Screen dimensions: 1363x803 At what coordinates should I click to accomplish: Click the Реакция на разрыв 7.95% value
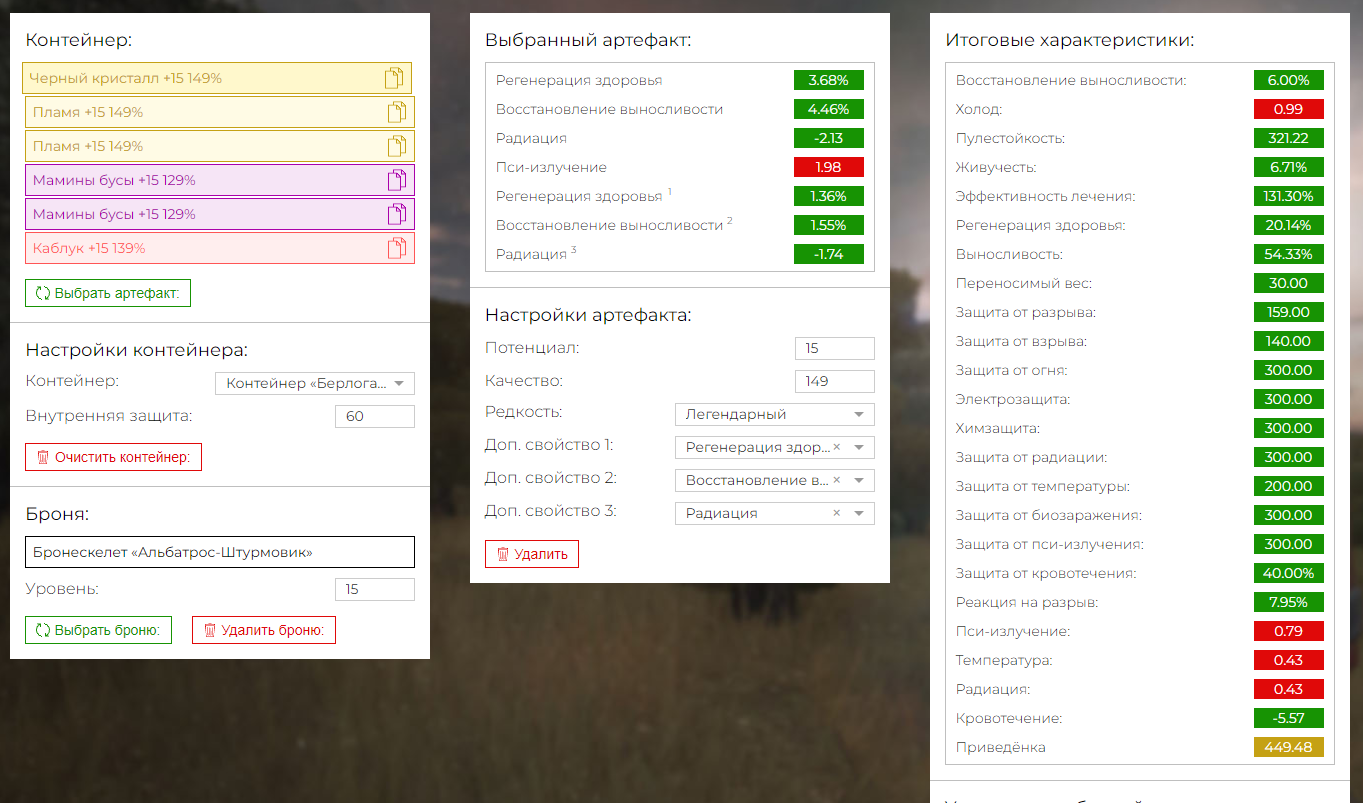click(x=1289, y=602)
